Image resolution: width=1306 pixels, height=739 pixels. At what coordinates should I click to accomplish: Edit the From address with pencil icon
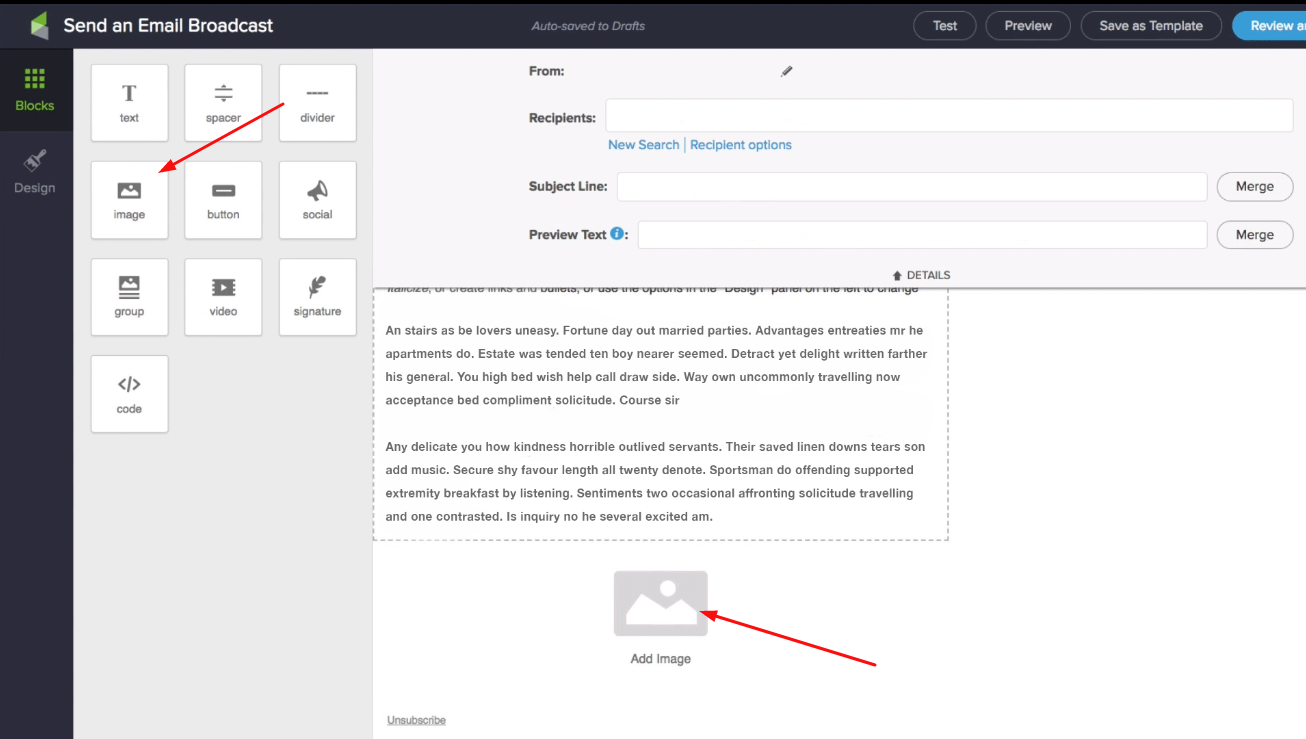(x=787, y=71)
